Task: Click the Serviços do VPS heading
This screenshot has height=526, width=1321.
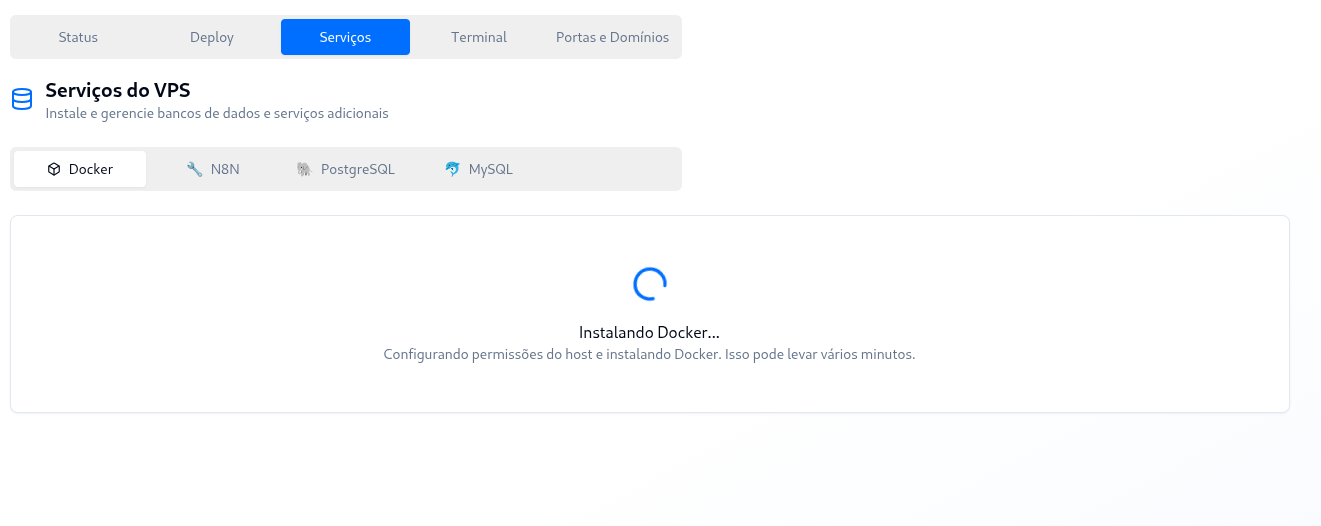Action: (118, 90)
